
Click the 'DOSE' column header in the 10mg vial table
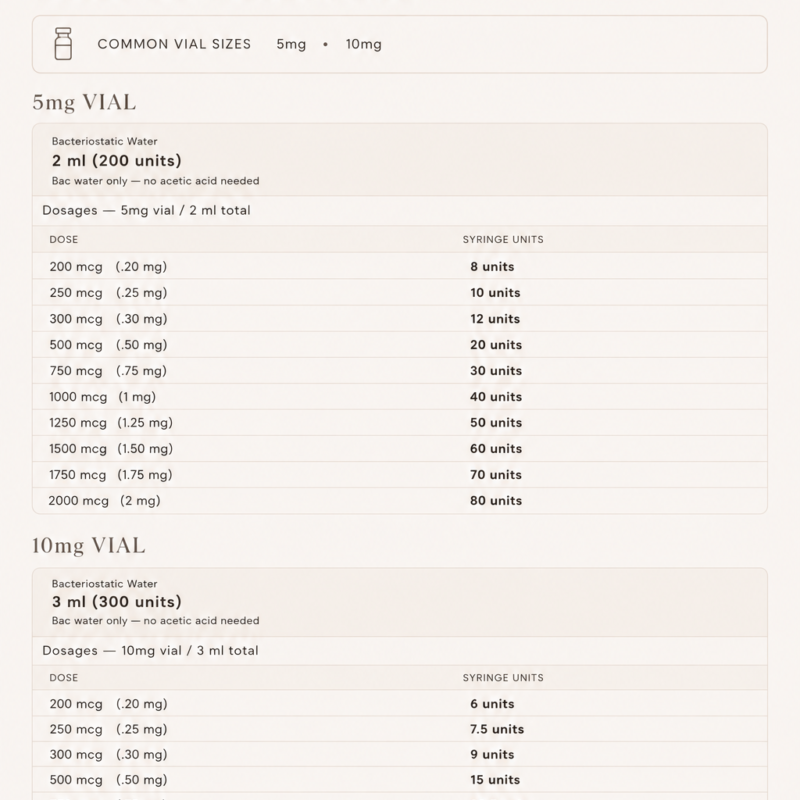[64, 678]
